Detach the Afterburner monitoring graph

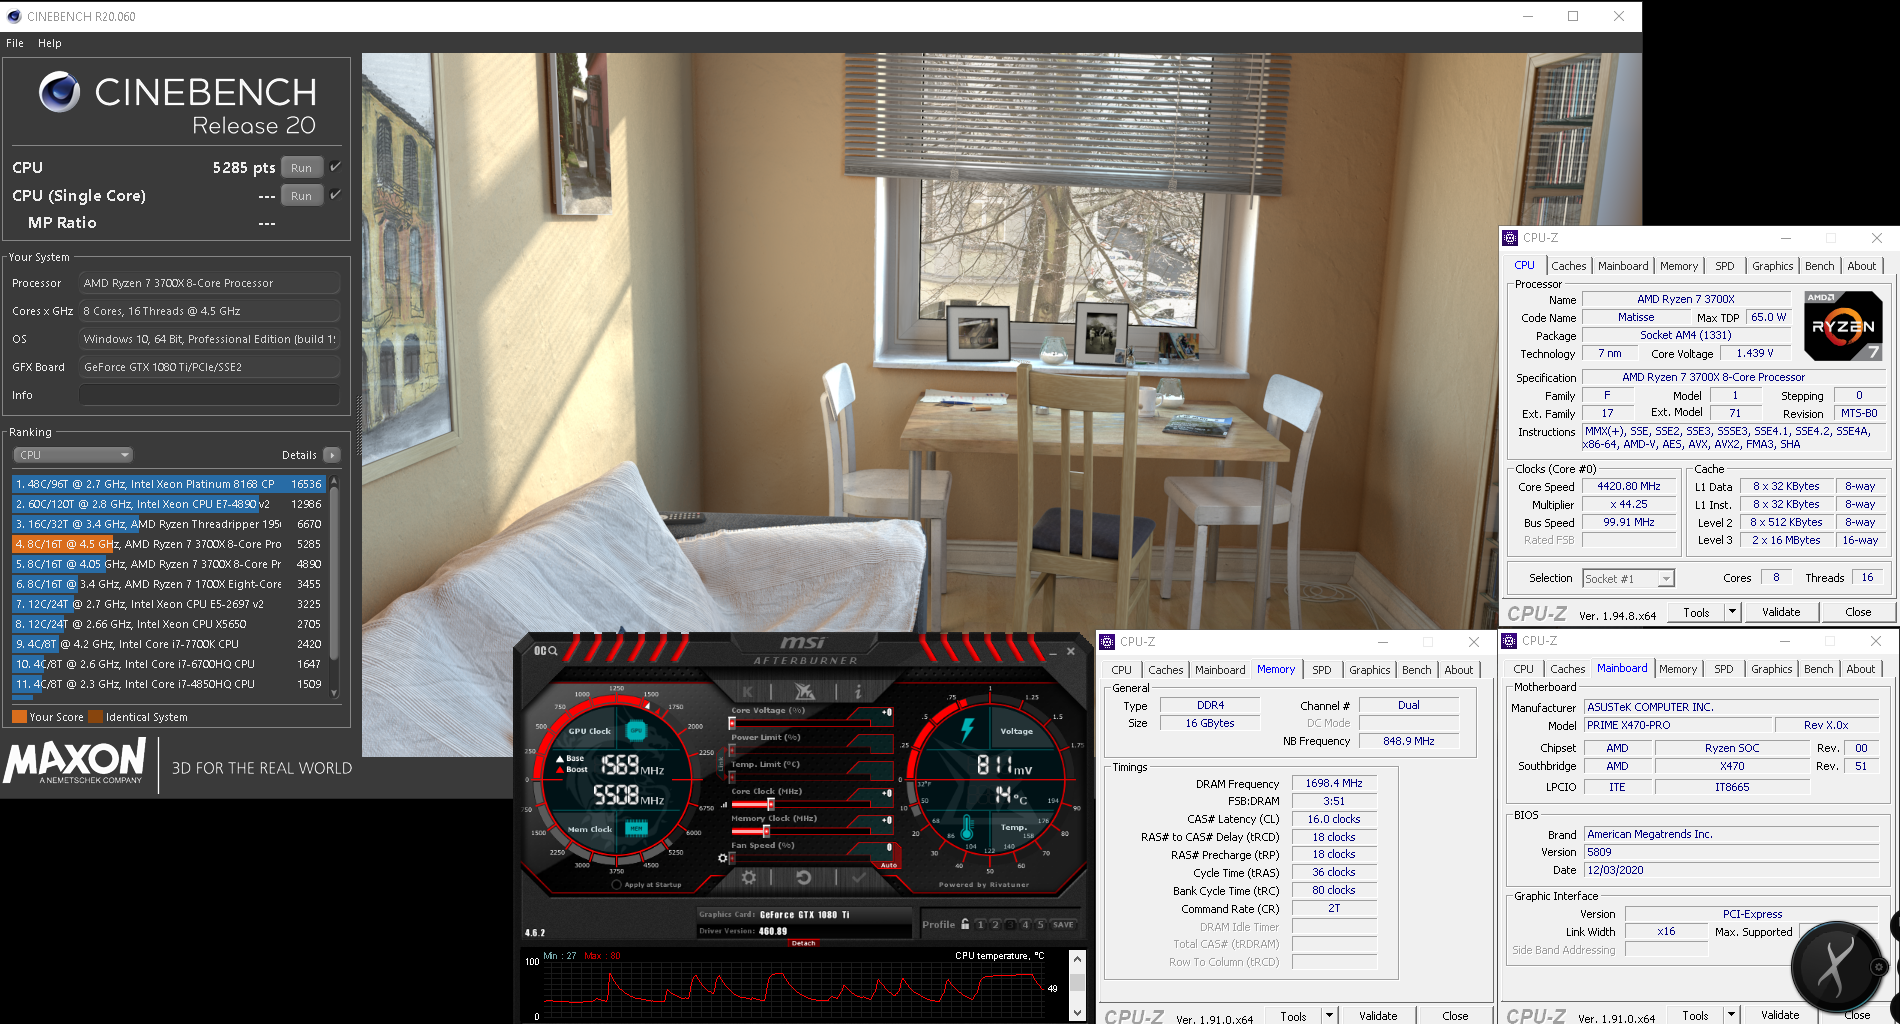(803, 943)
